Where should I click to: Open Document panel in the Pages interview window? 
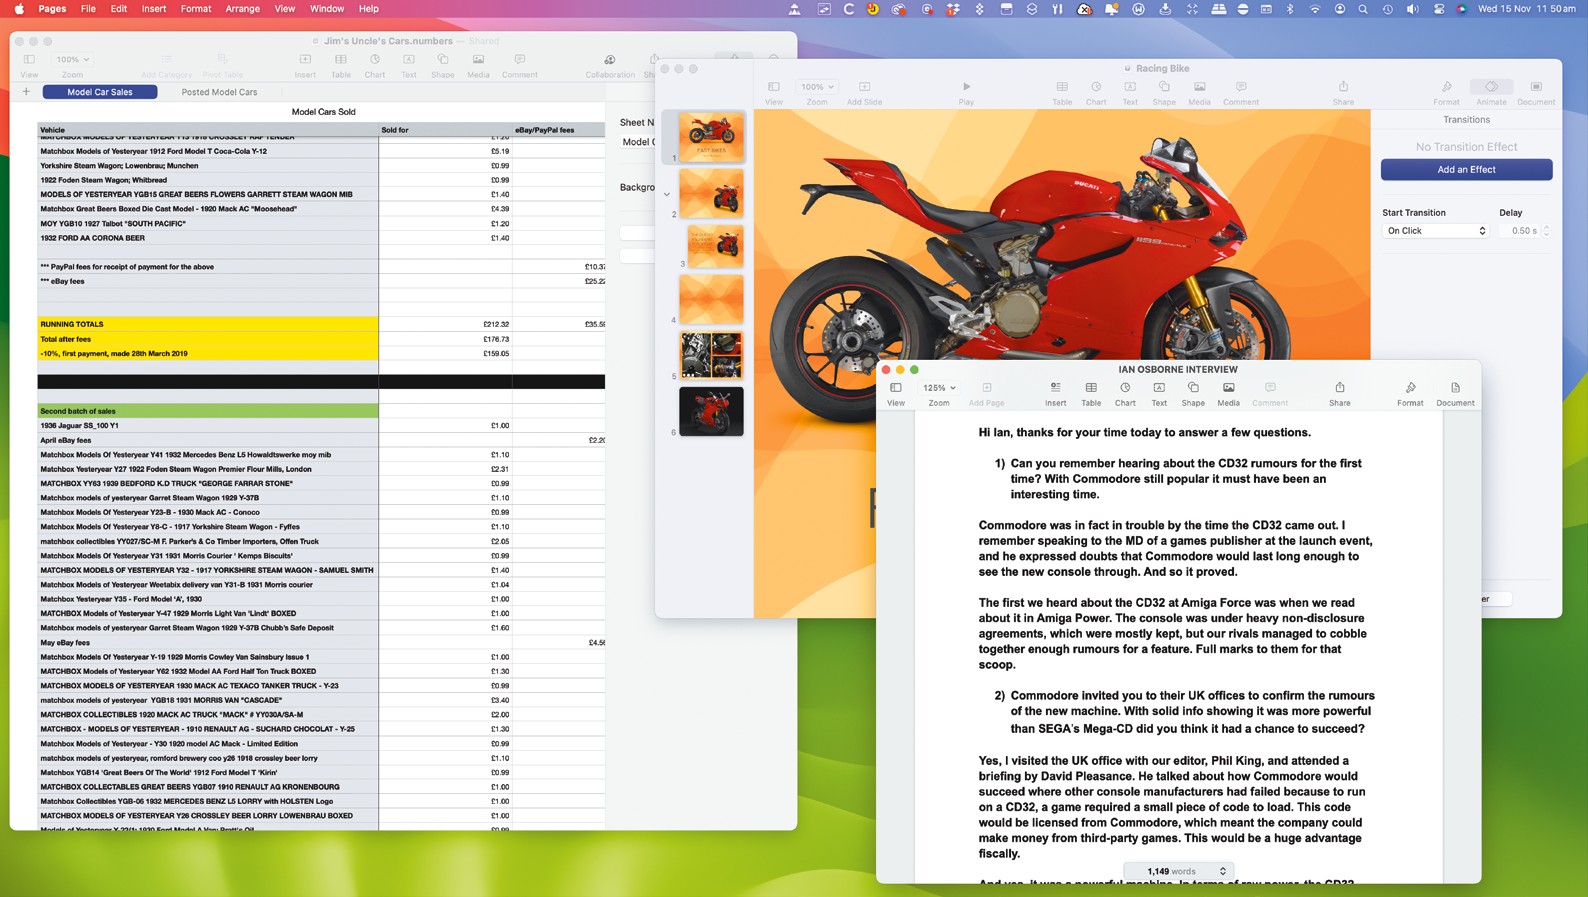click(1455, 393)
